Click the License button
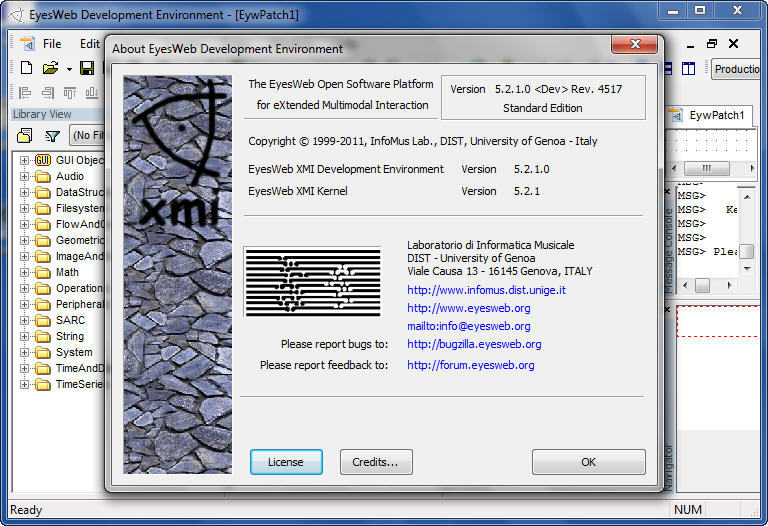 coord(286,462)
